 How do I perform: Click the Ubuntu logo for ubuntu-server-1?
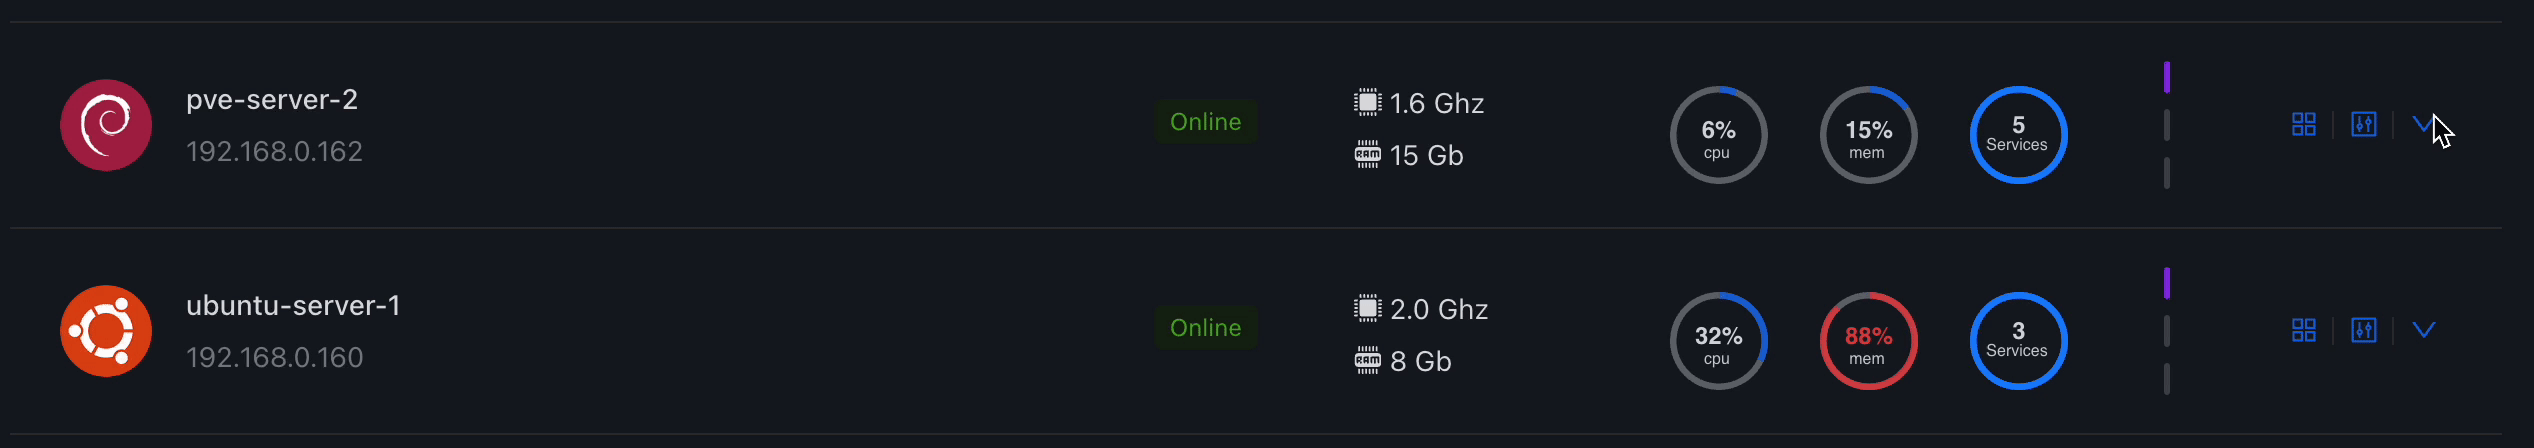pyautogui.click(x=106, y=331)
